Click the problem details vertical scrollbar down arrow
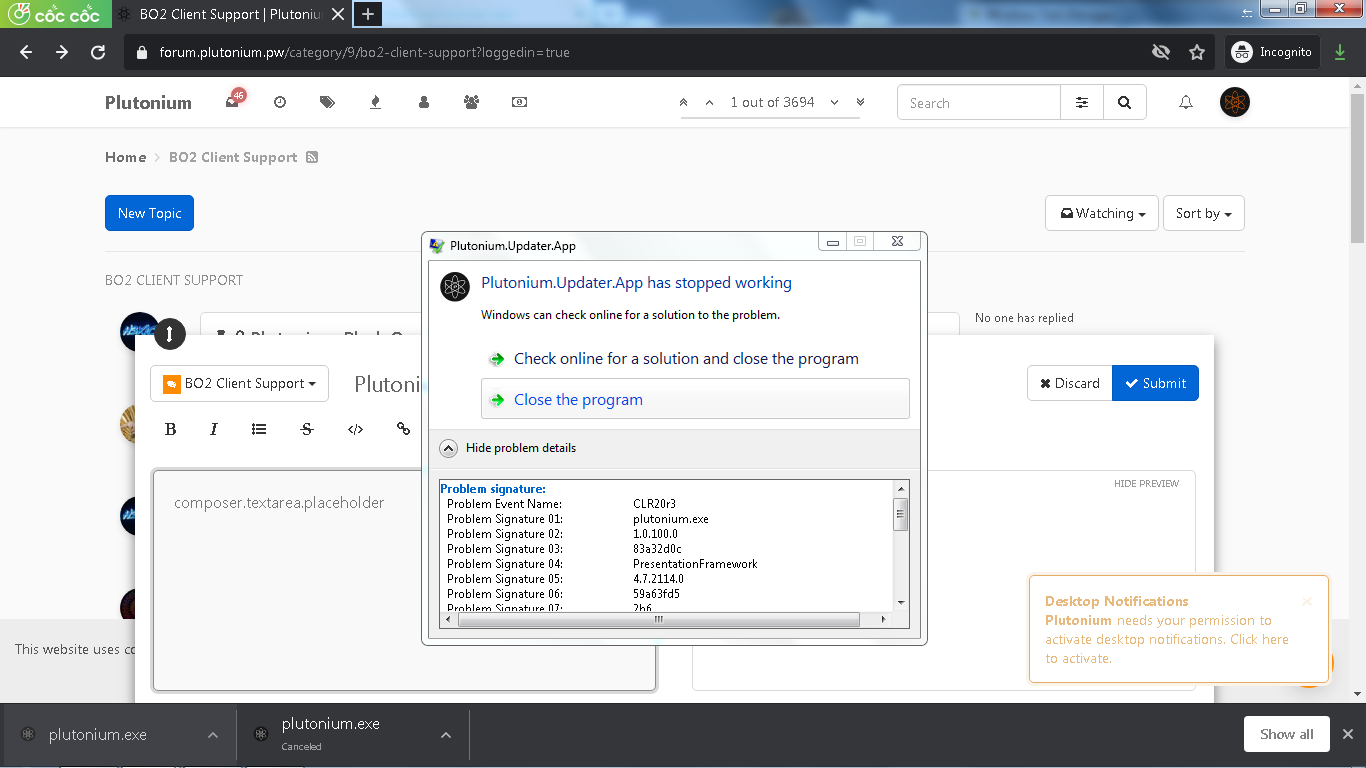1366x768 pixels. click(x=901, y=603)
